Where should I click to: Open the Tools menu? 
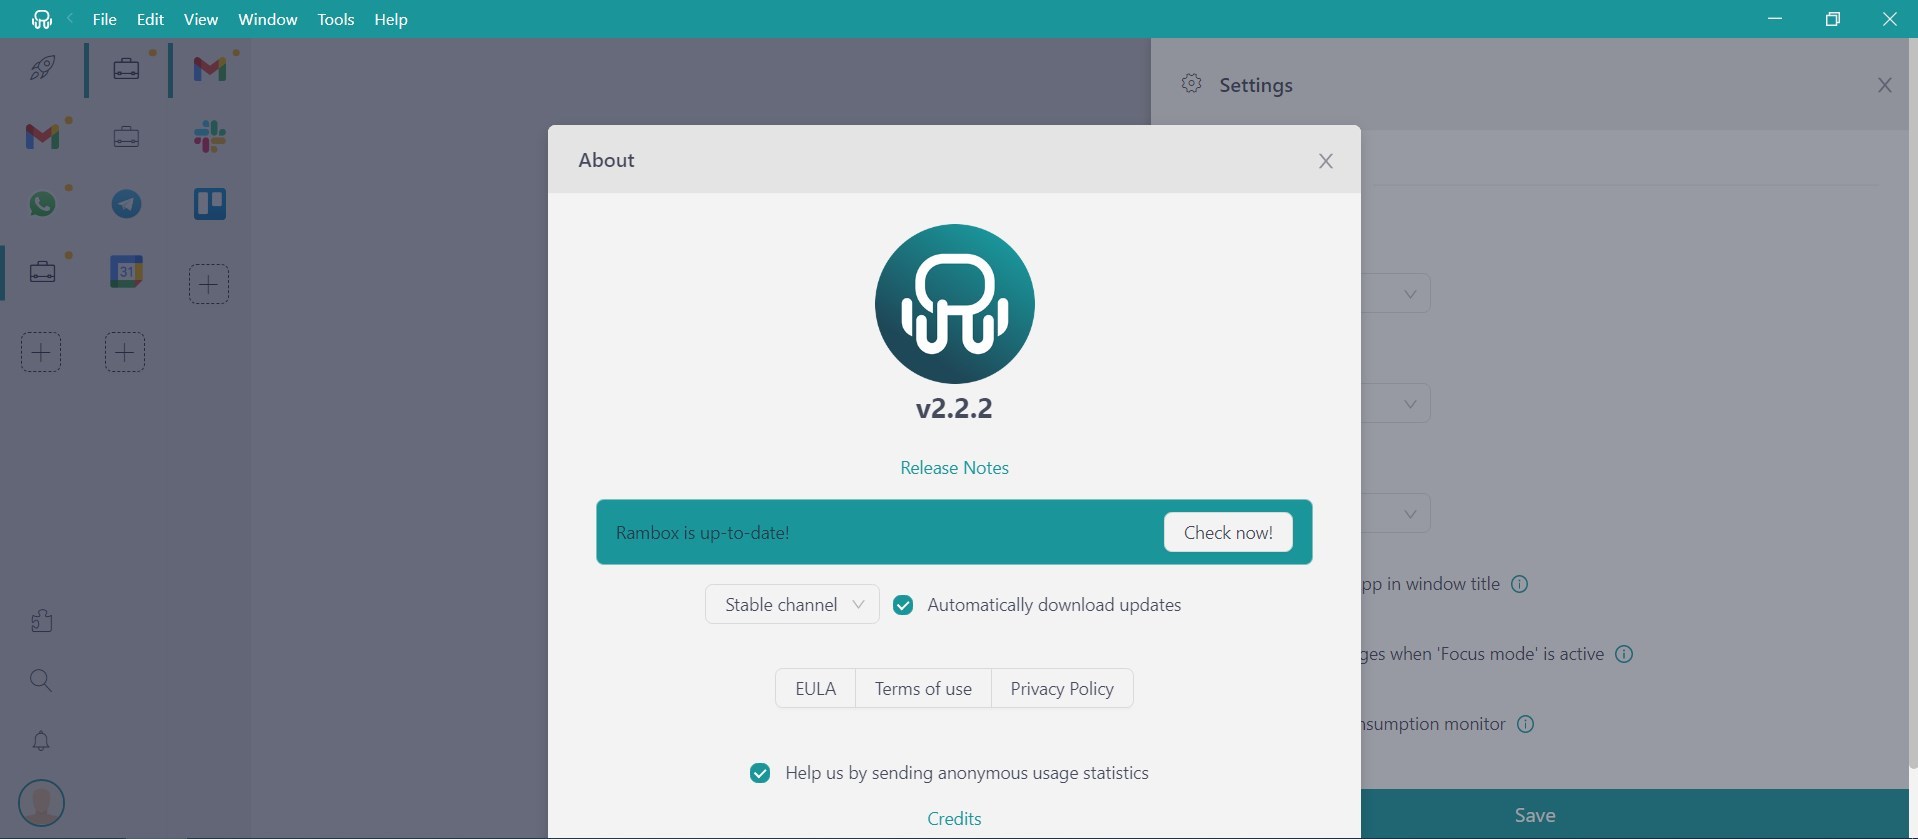click(x=336, y=19)
